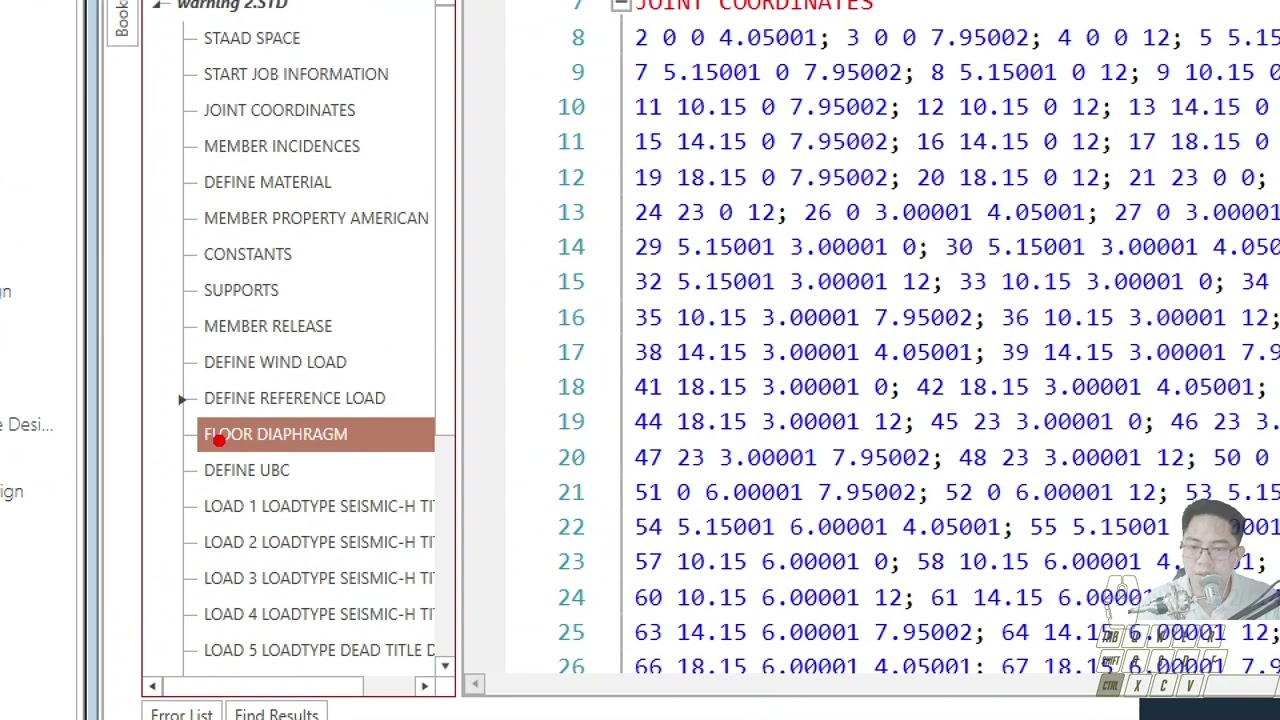Image resolution: width=1280 pixels, height=720 pixels.
Task: Click text '2 0 0 4.05001;' on line 8
Action: [732, 38]
